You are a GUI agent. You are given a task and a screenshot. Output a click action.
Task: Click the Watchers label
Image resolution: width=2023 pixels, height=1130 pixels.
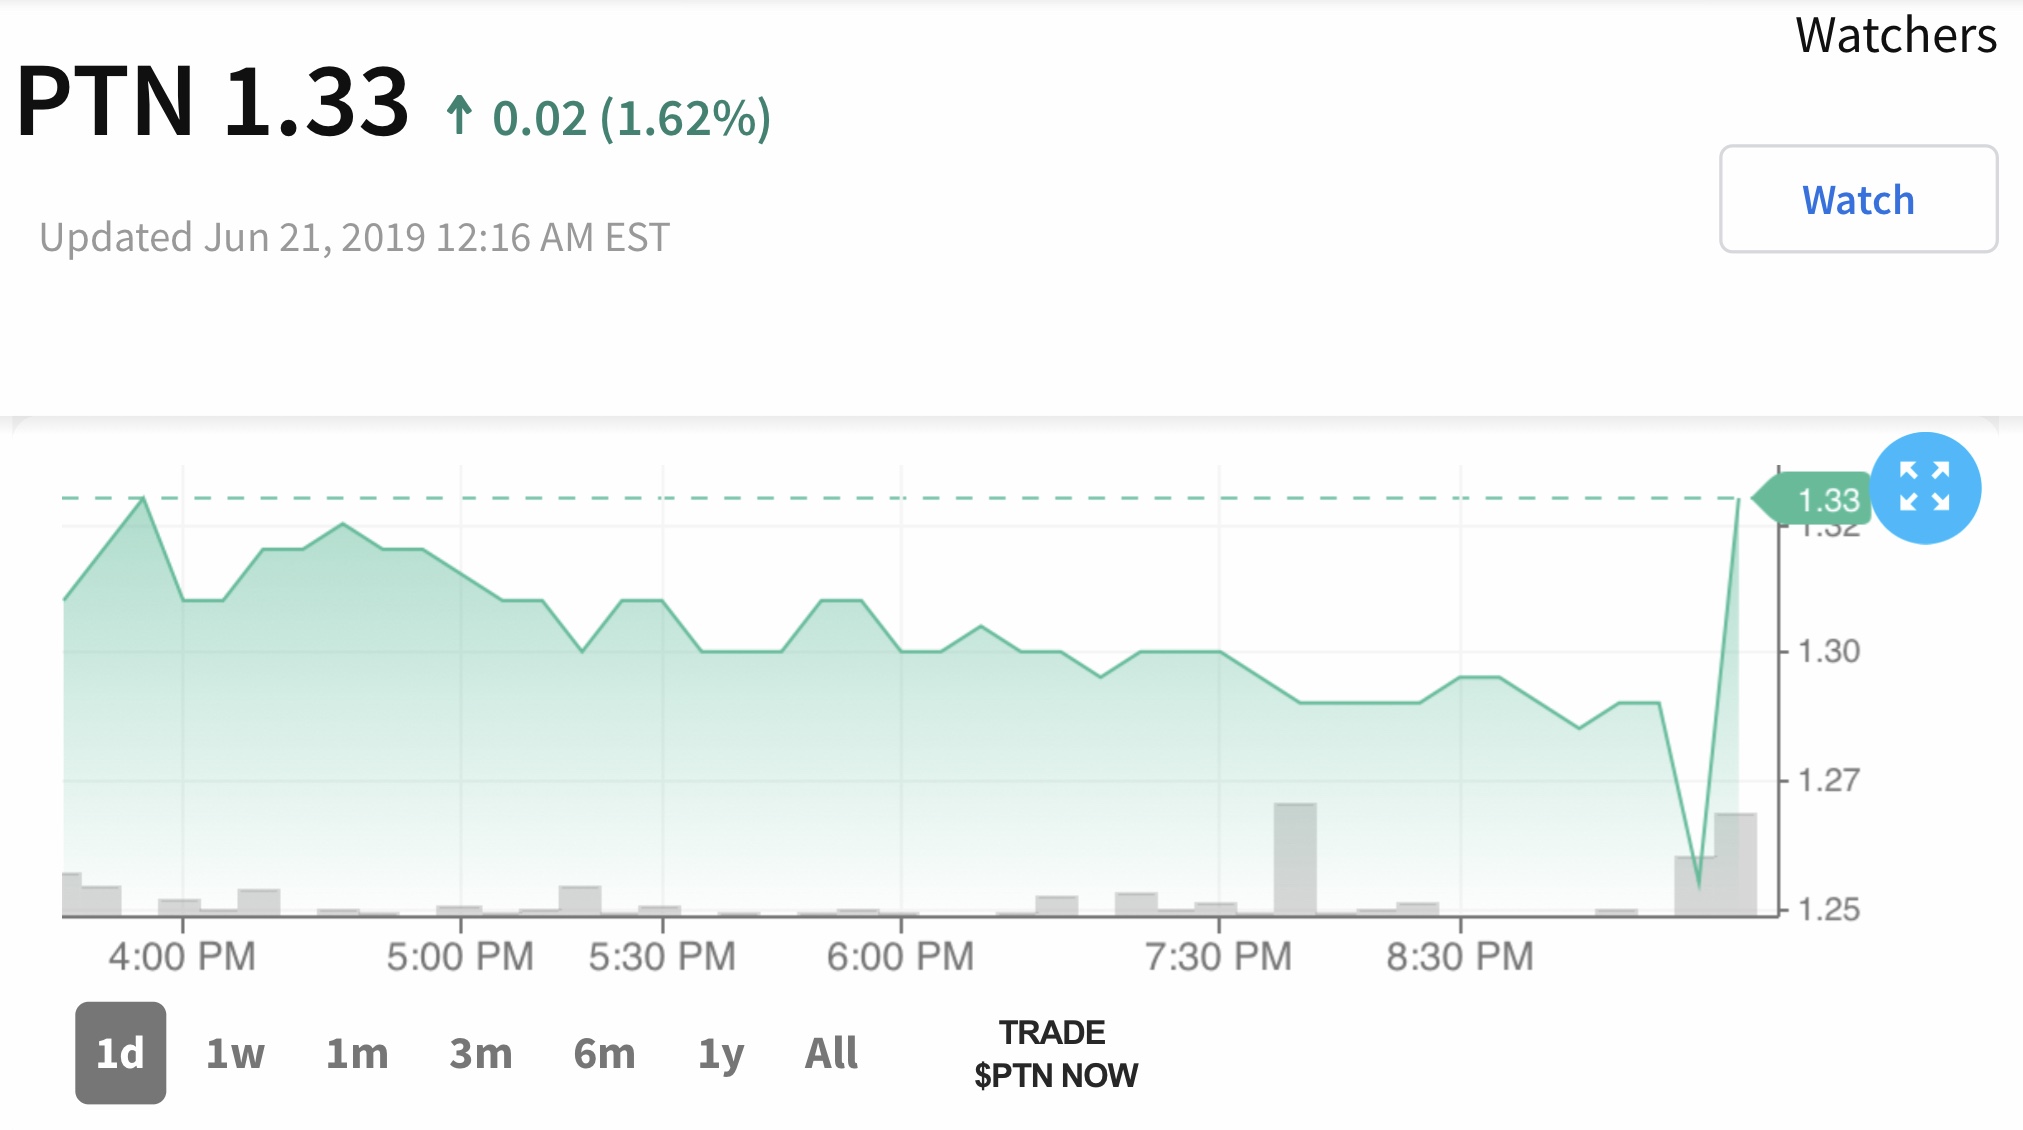(x=1895, y=36)
